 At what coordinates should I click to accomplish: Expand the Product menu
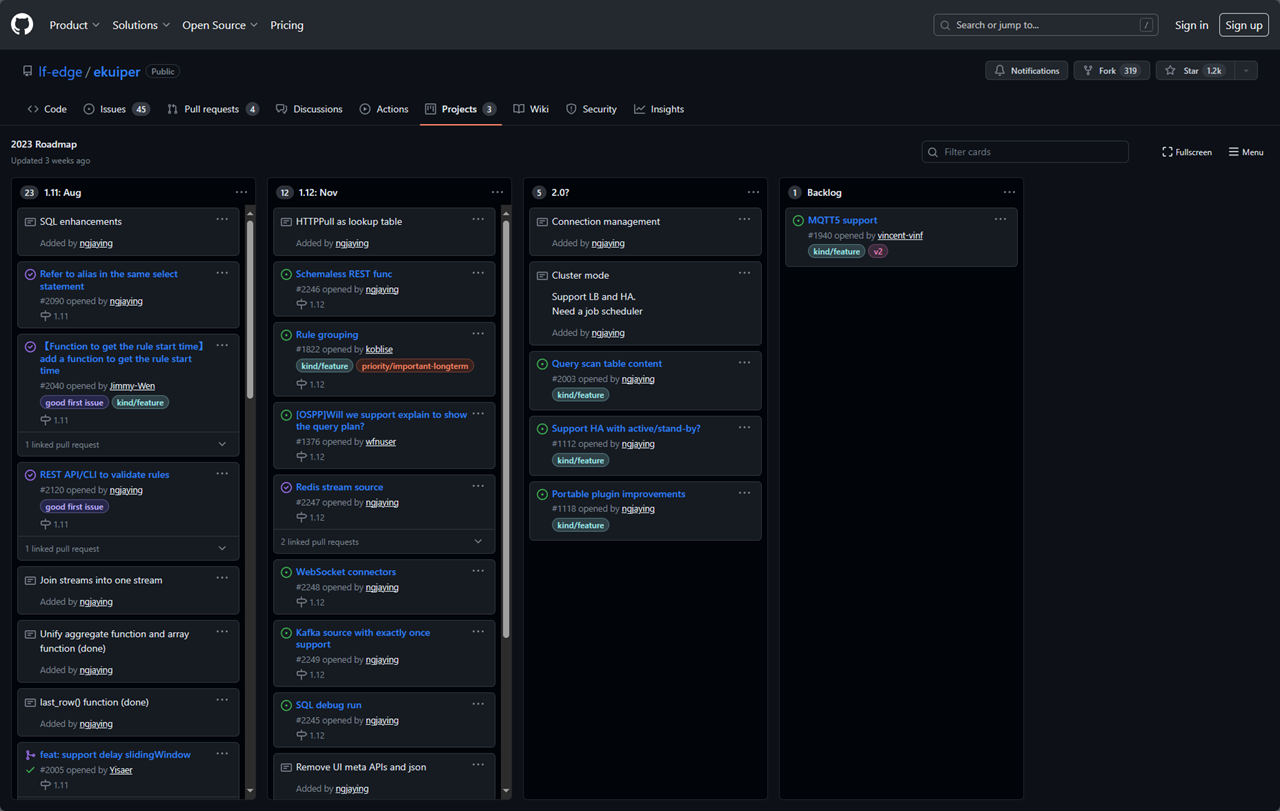coord(75,25)
